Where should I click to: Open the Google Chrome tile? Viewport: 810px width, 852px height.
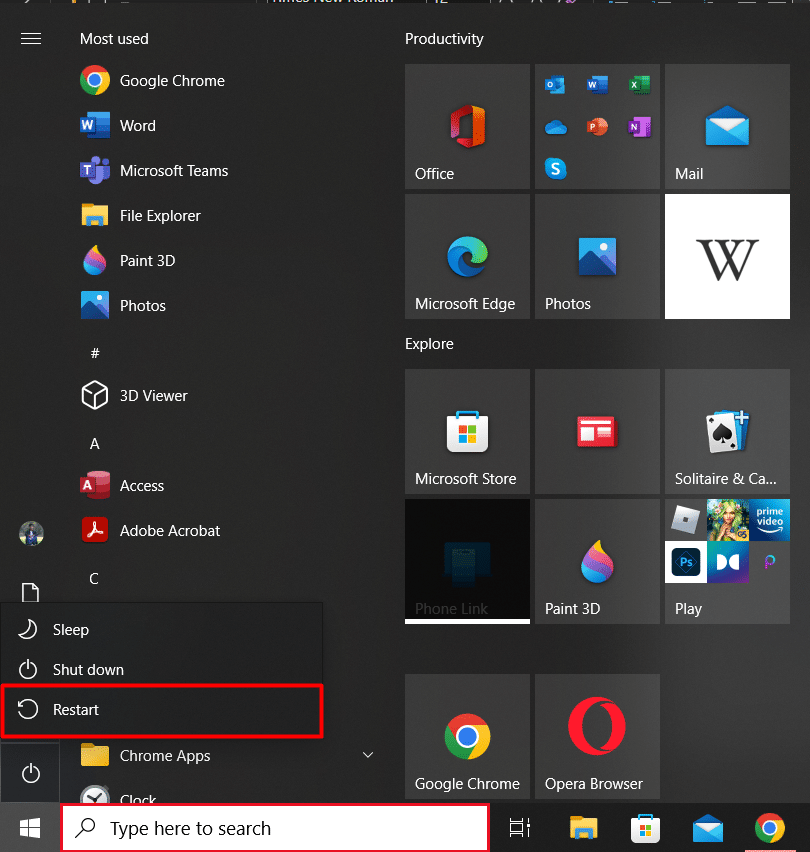point(467,736)
